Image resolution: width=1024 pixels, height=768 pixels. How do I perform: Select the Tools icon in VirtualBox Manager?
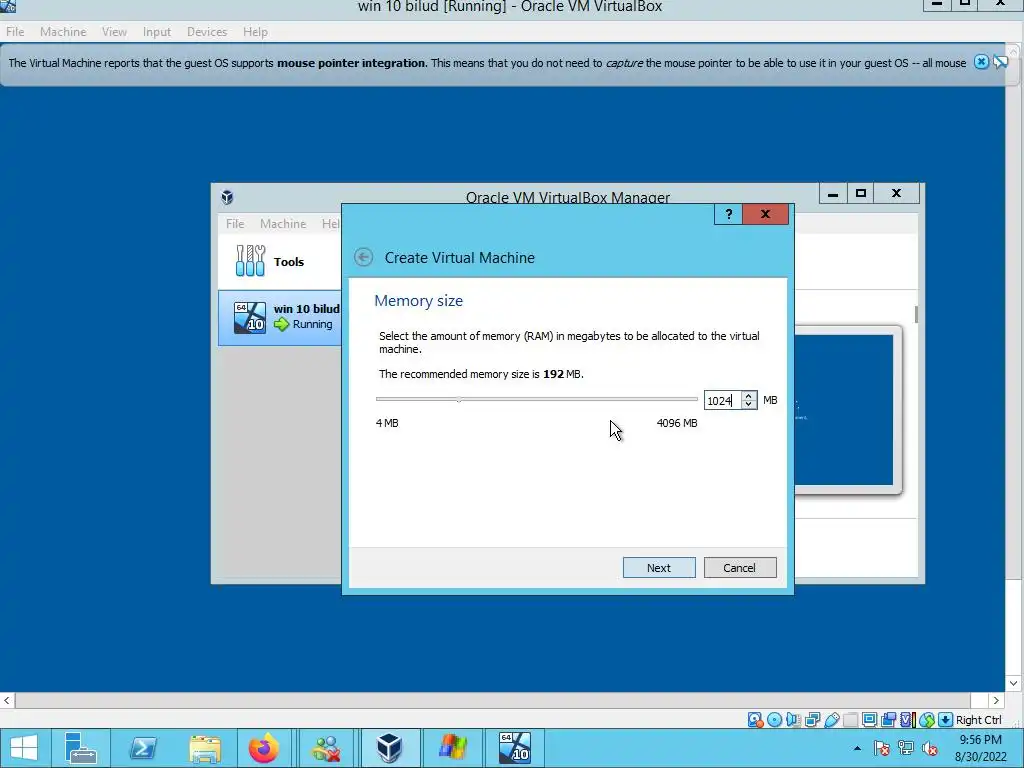[251, 261]
